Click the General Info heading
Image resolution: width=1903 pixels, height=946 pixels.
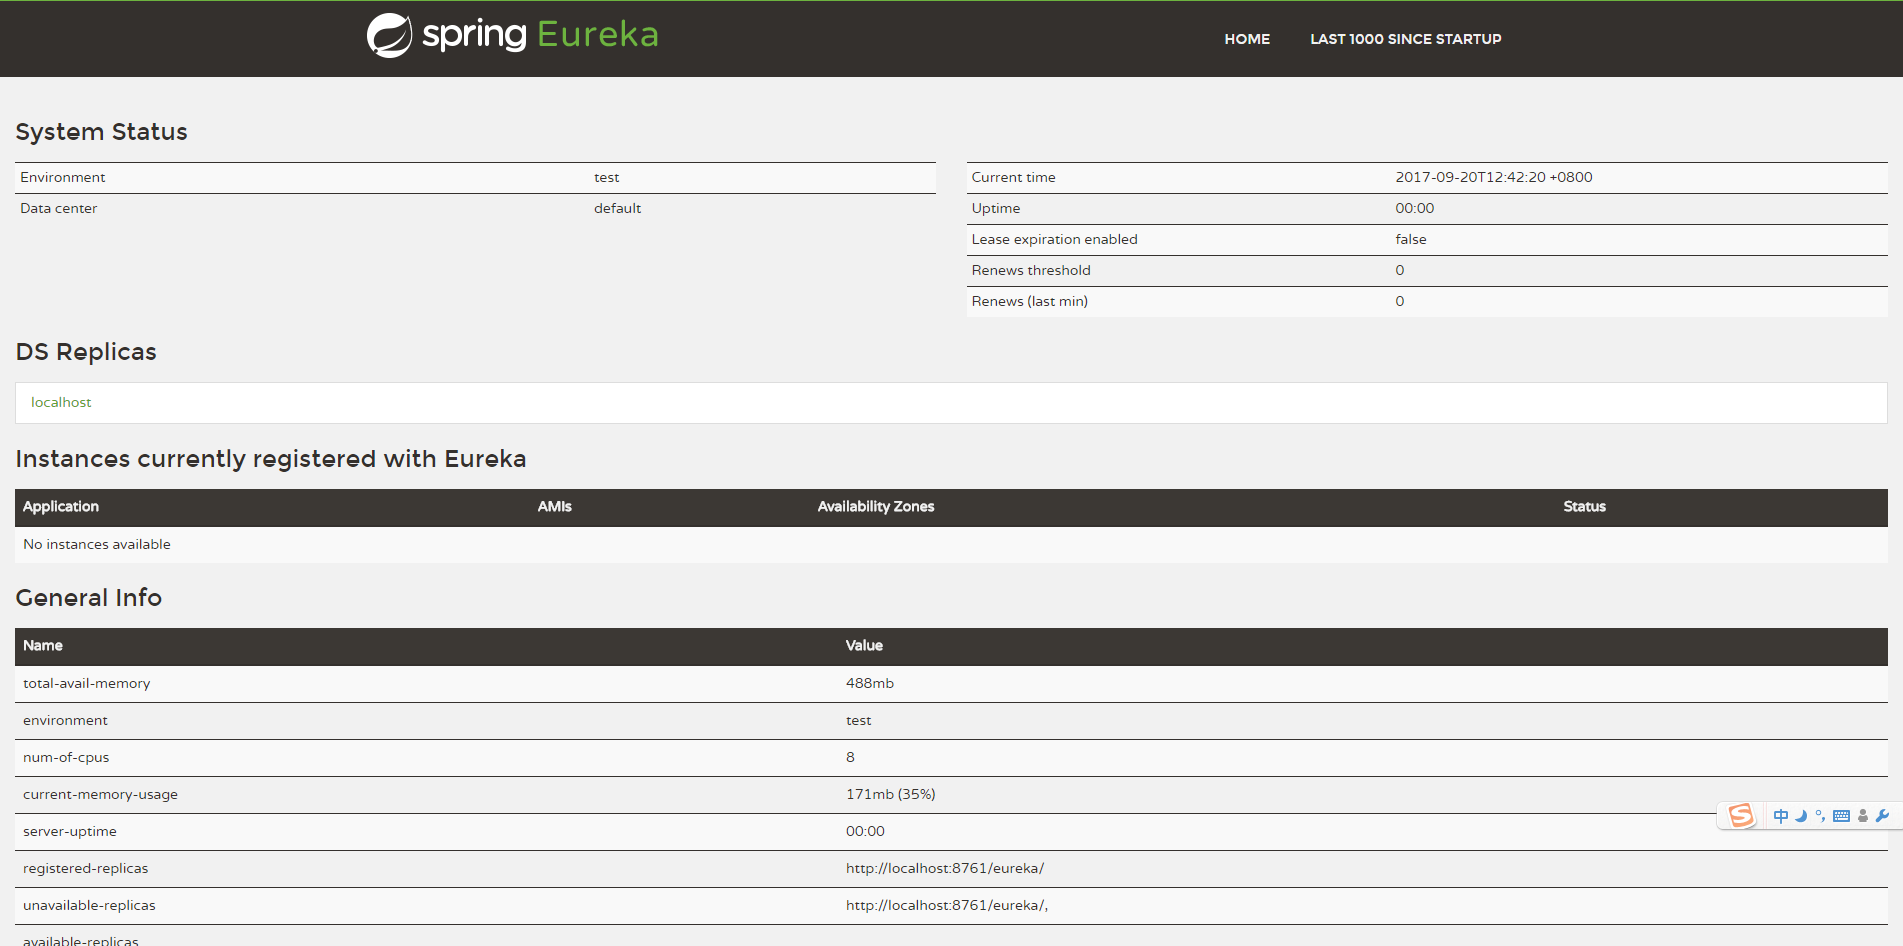(x=89, y=597)
